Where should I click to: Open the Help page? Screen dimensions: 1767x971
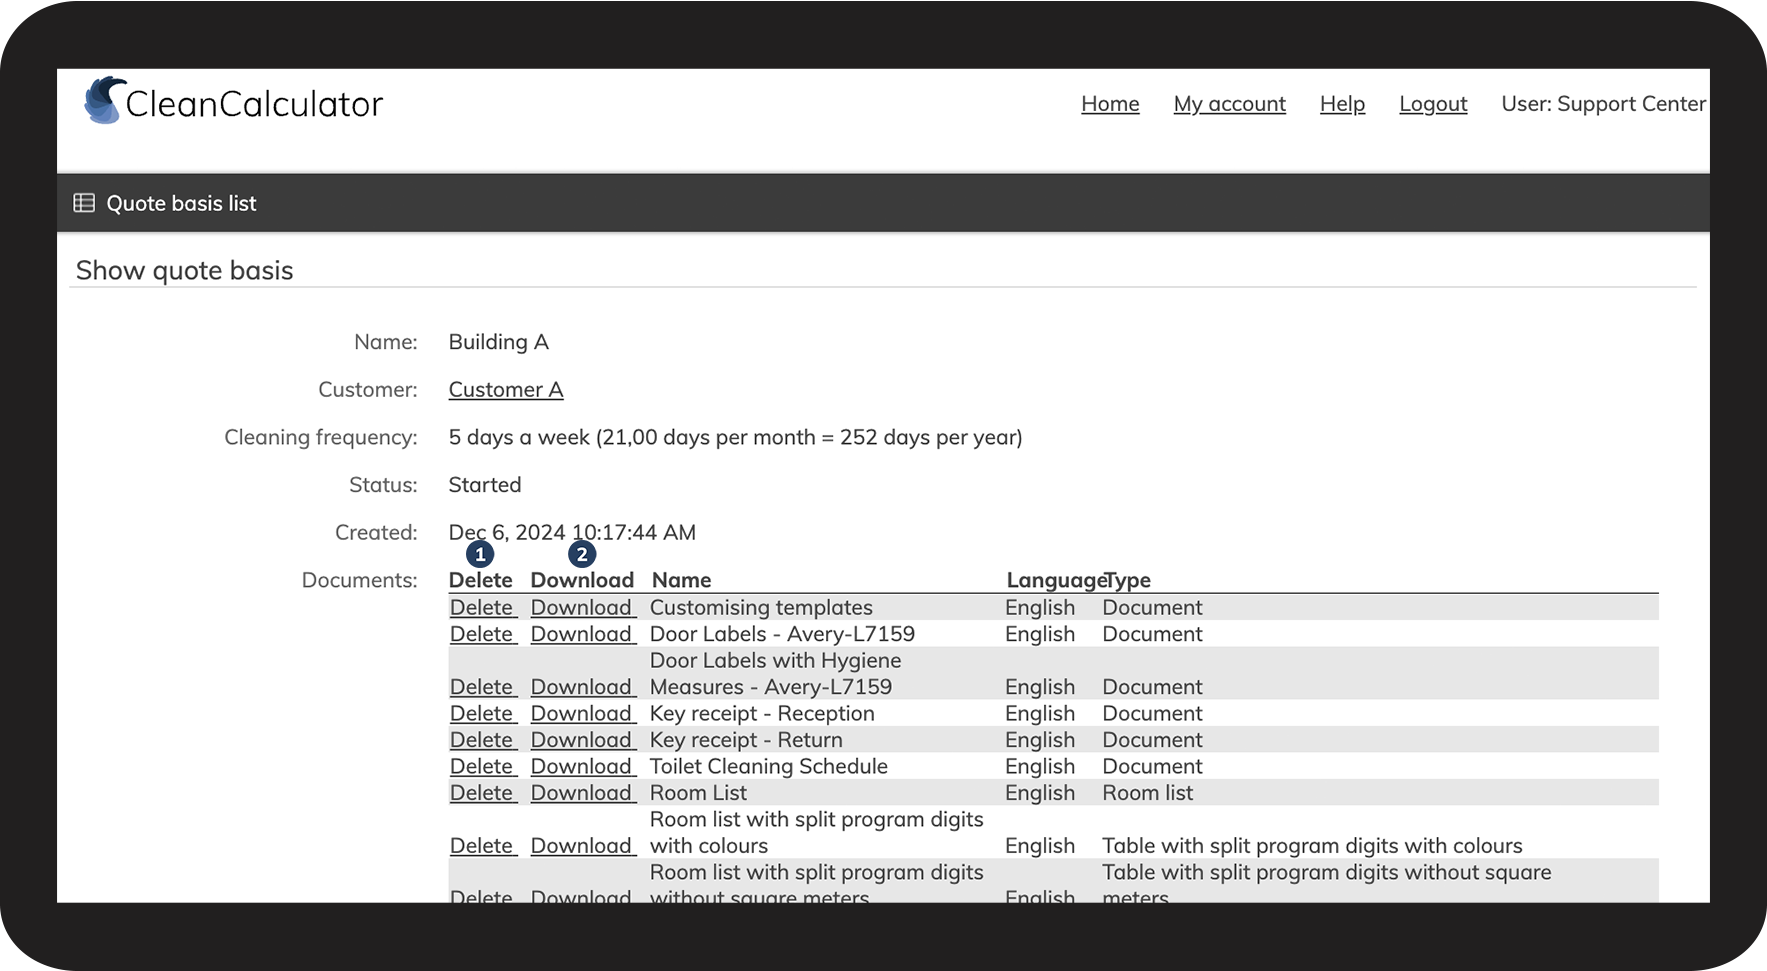point(1342,104)
